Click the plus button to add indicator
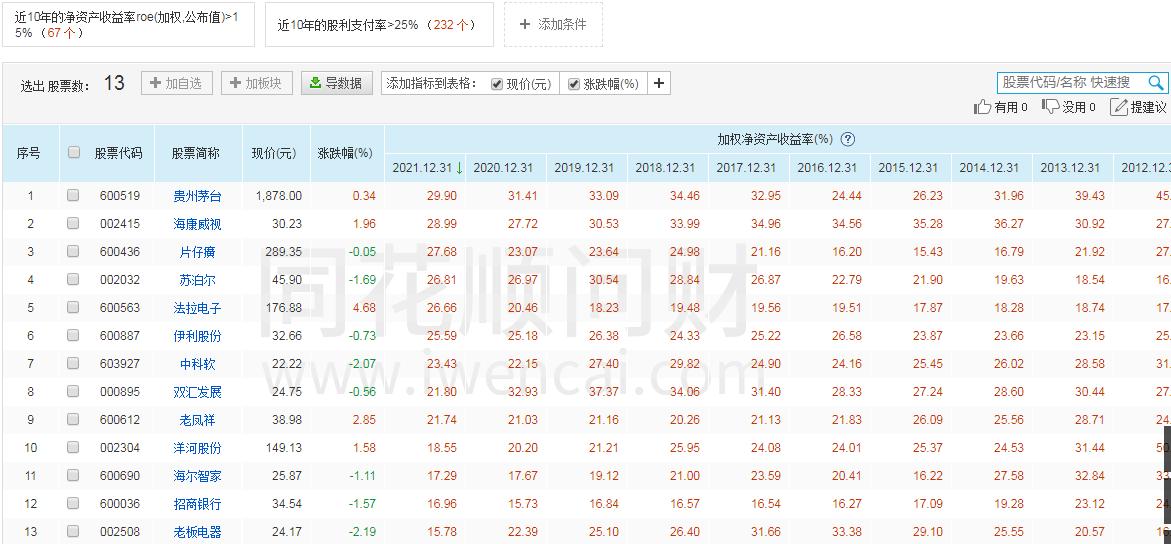 click(659, 83)
